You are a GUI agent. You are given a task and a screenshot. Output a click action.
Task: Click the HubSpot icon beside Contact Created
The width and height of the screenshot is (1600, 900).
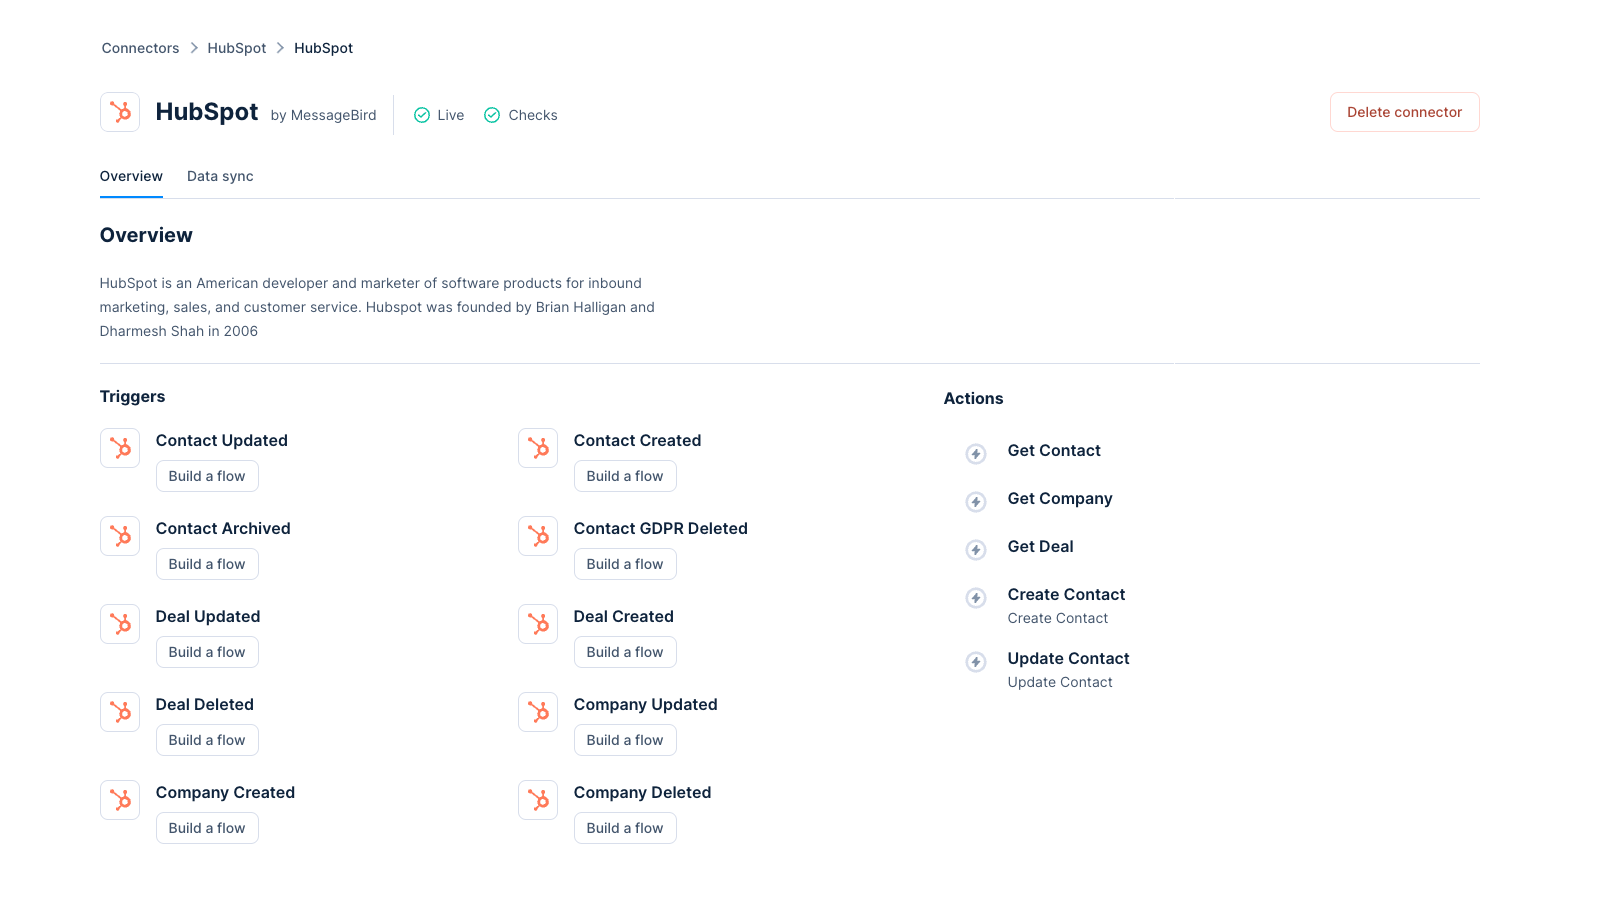click(538, 448)
